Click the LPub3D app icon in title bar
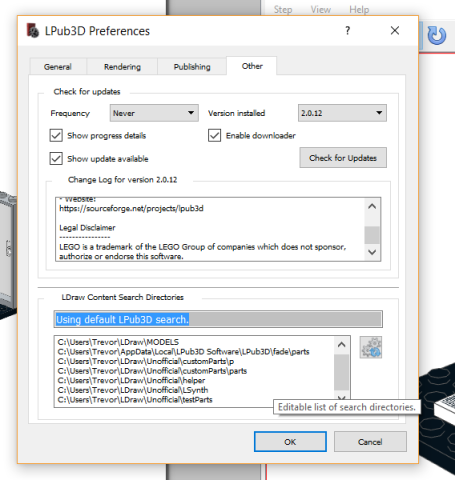The width and height of the screenshot is (455, 480). click(x=33, y=31)
